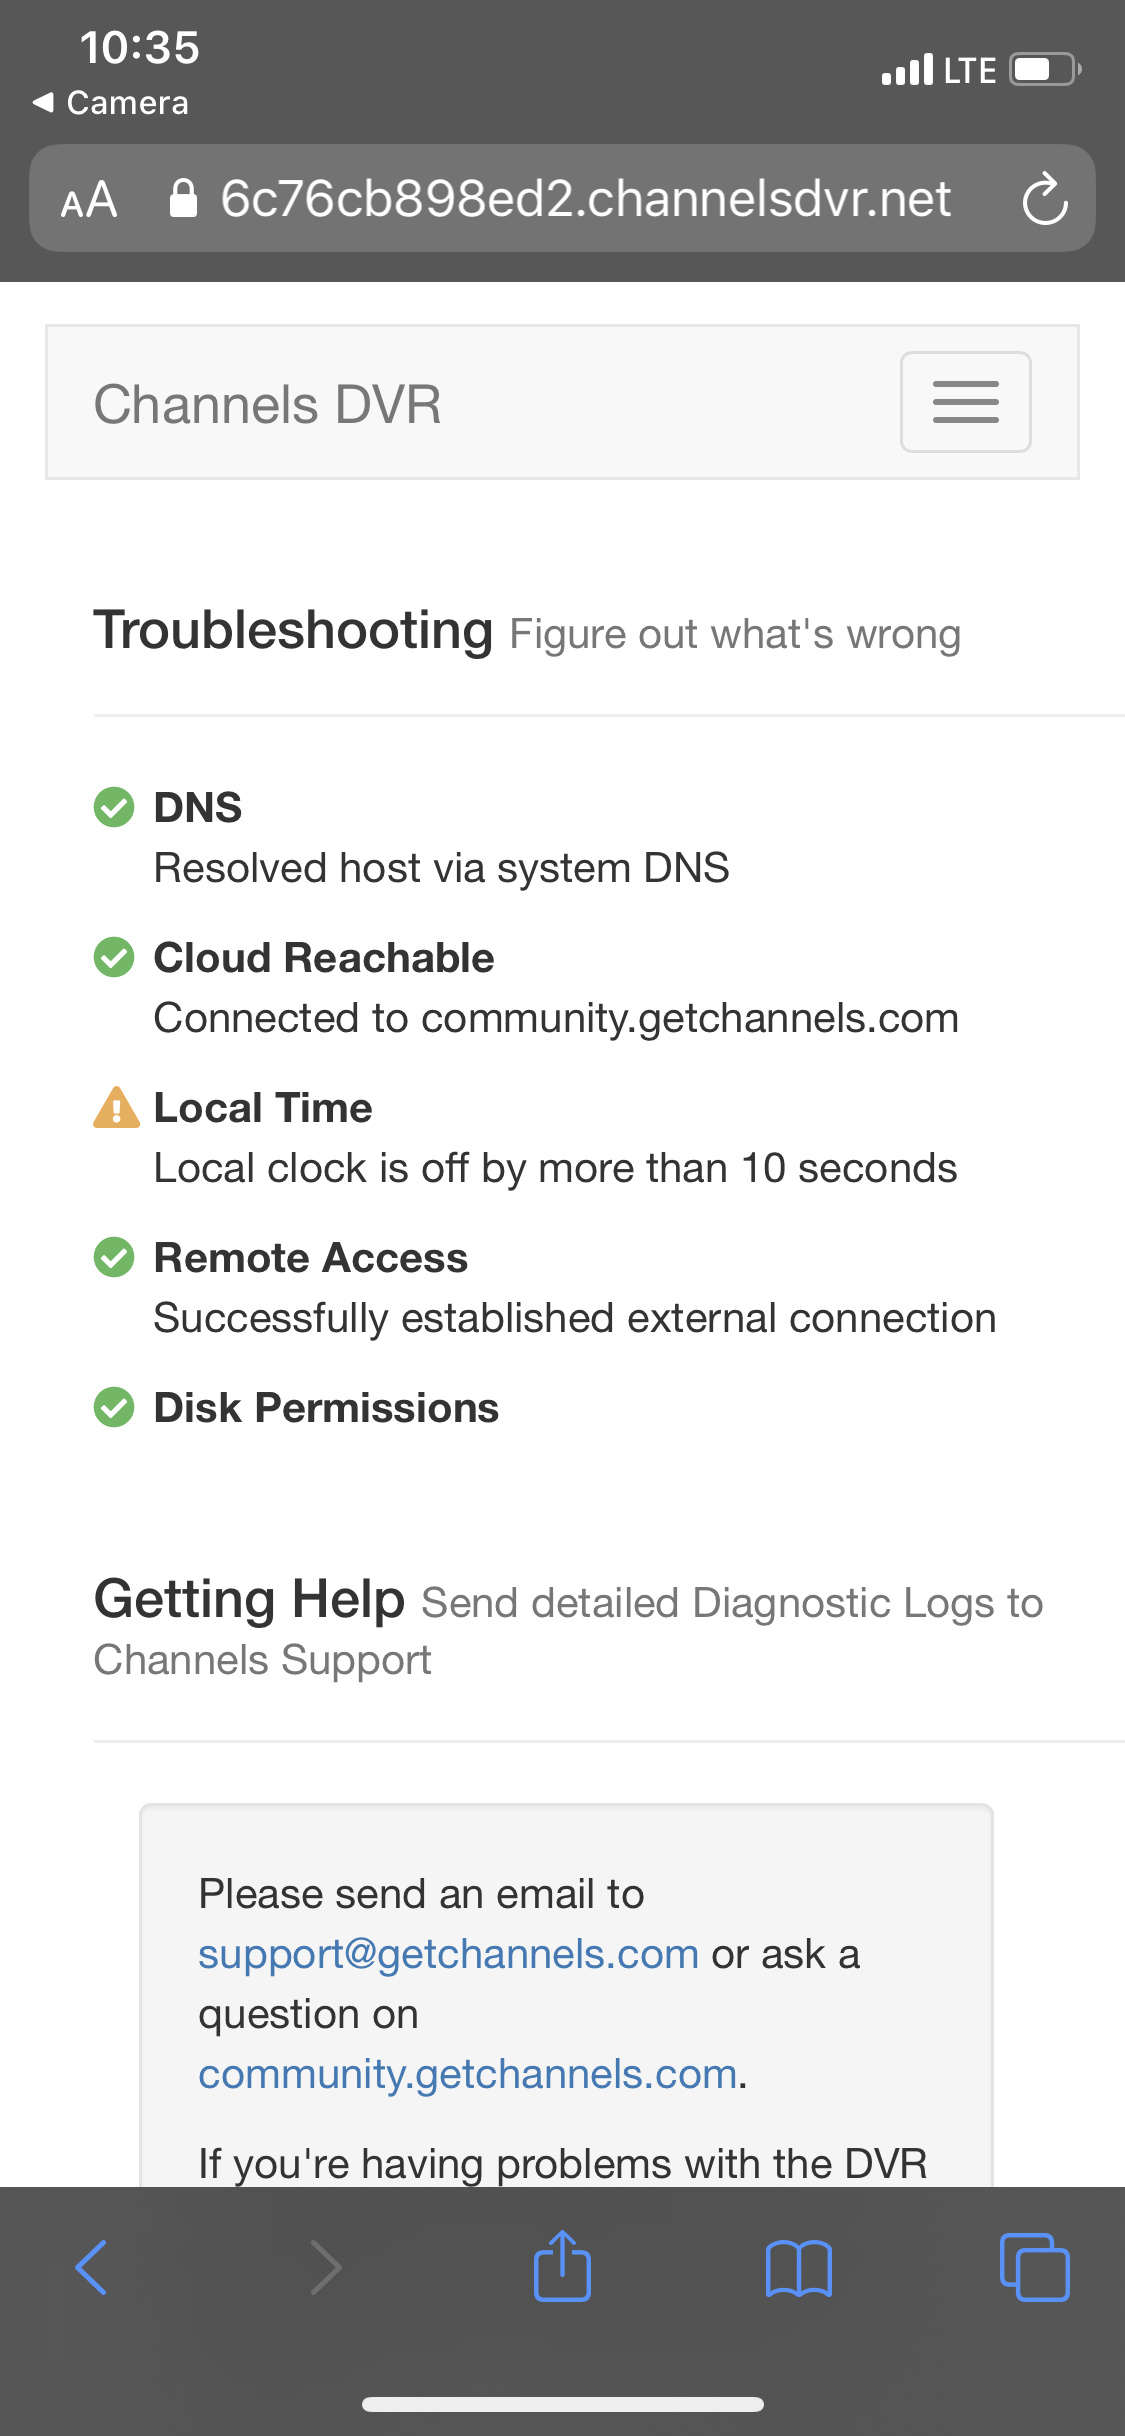Tap the green DNS check icon
This screenshot has width=1125, height=2436.
(x=114, y=807)
